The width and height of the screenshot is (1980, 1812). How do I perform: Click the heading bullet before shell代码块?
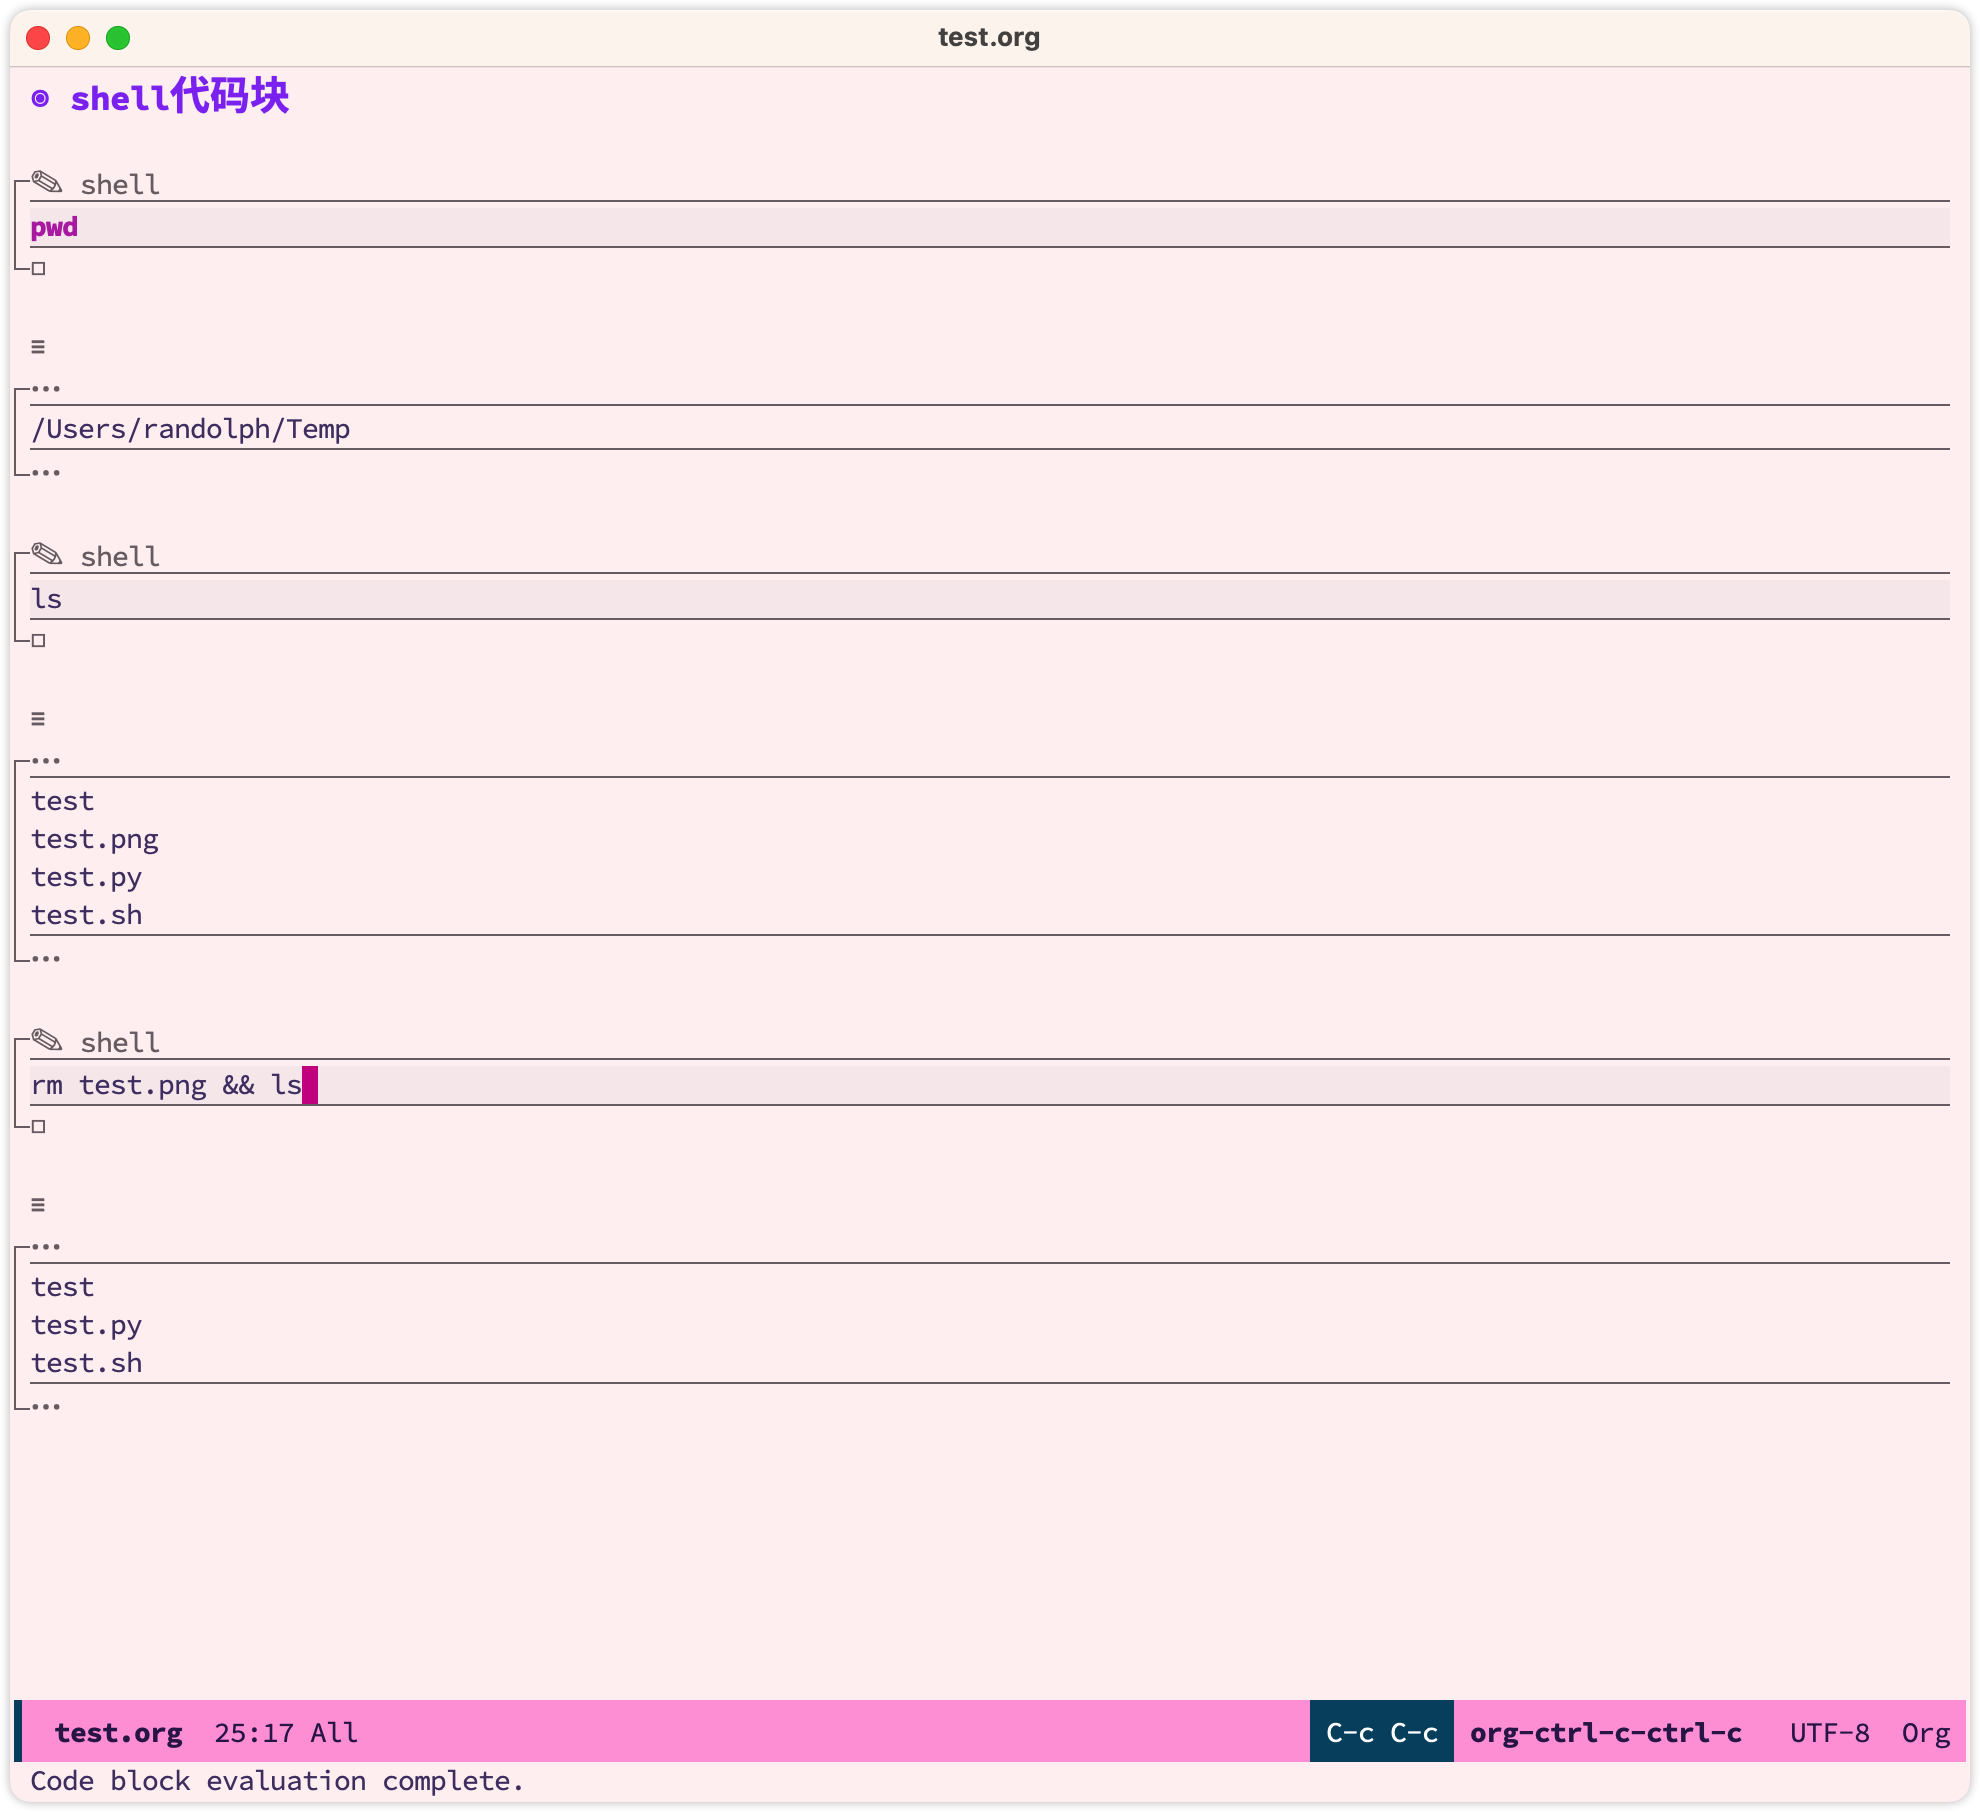(40, 98)
